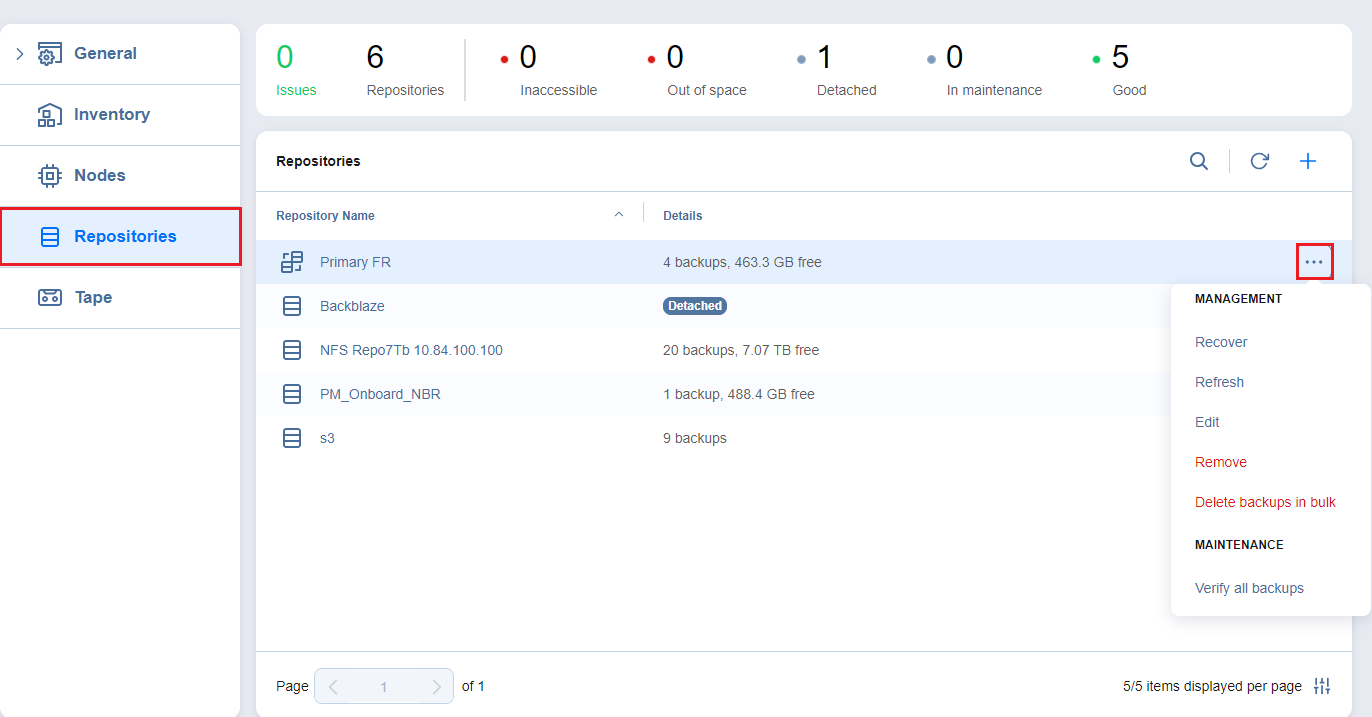Click the search magnifier icon in Repositories
This screenshot has height=717, width=1372.
pyautogui.click(x=1198, y=161)
